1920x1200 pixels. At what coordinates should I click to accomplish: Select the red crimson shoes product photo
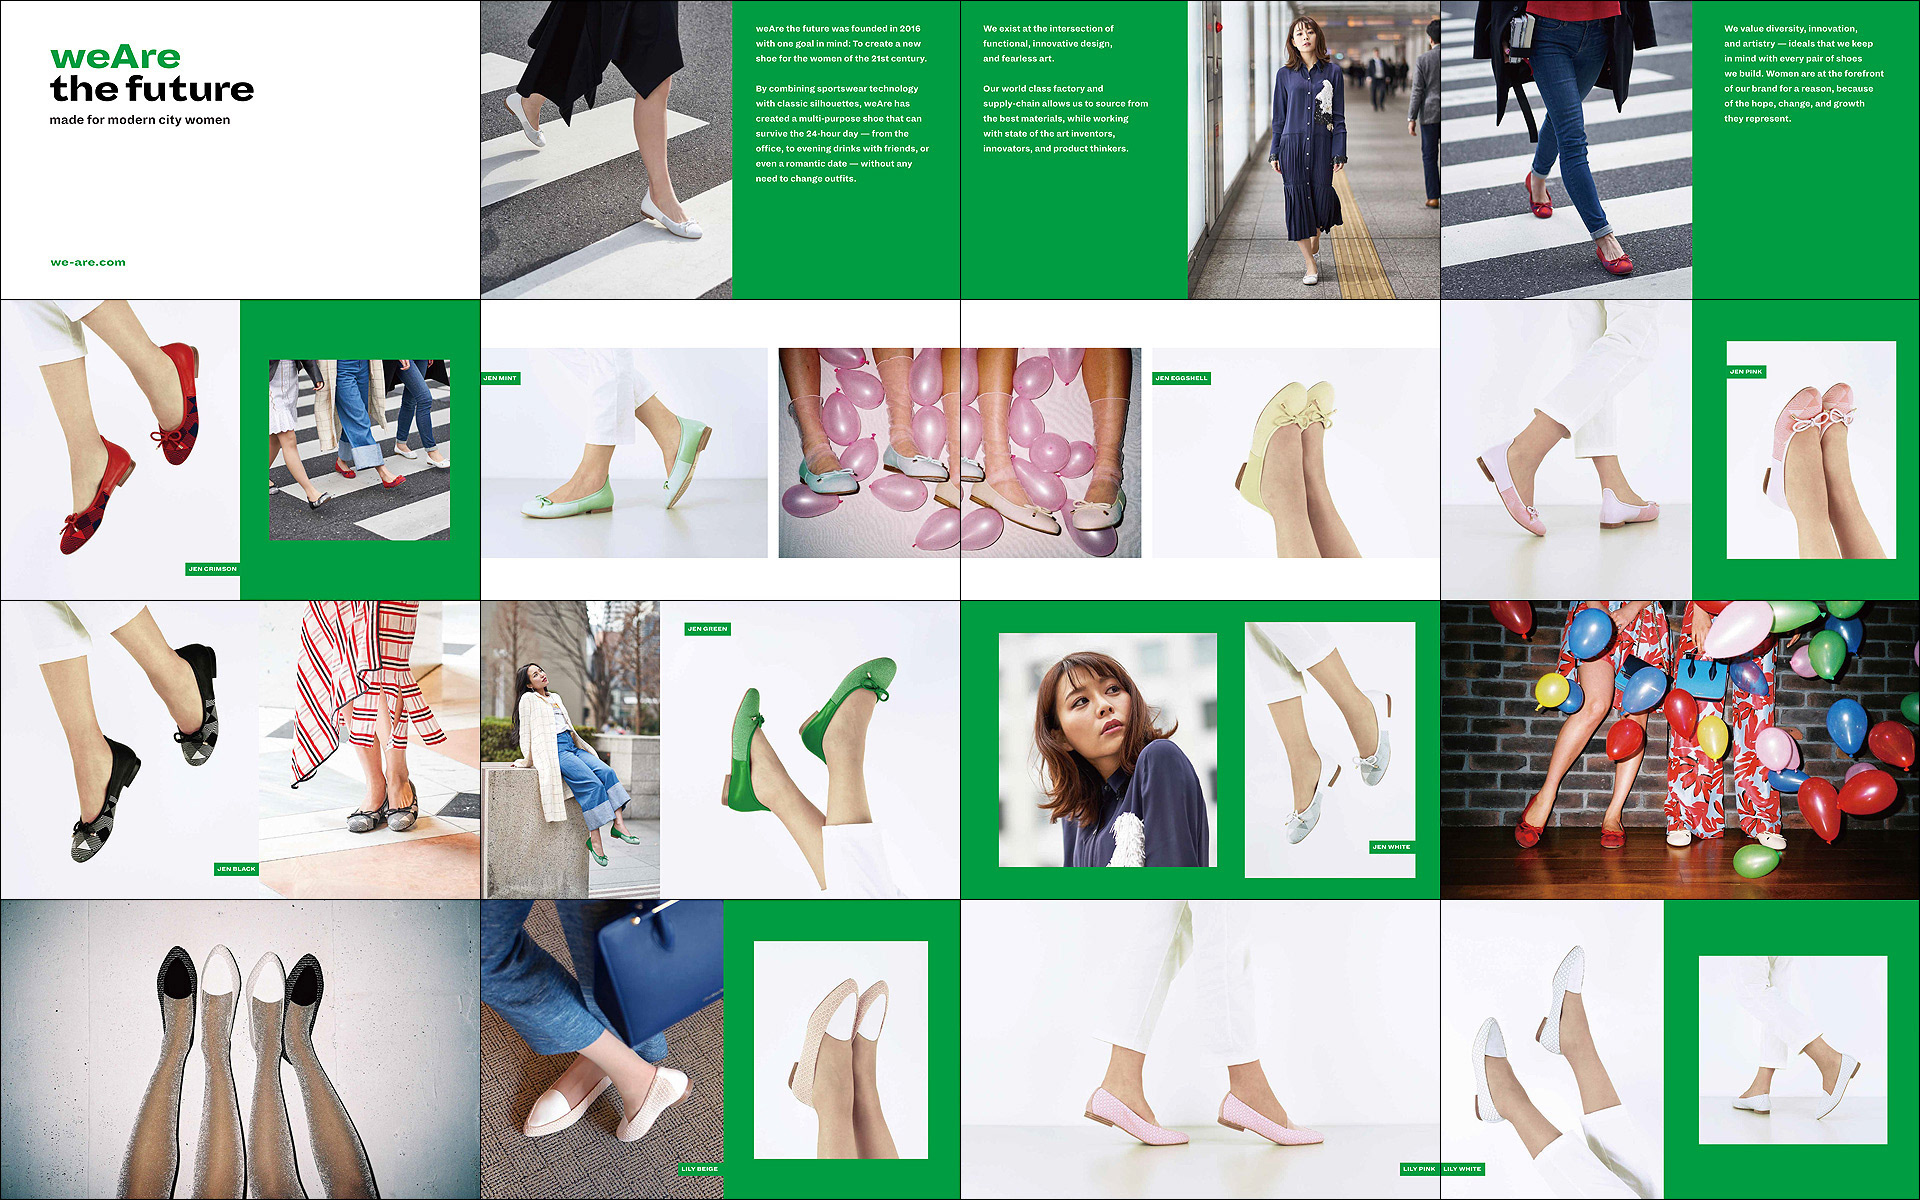coord(120,450)
